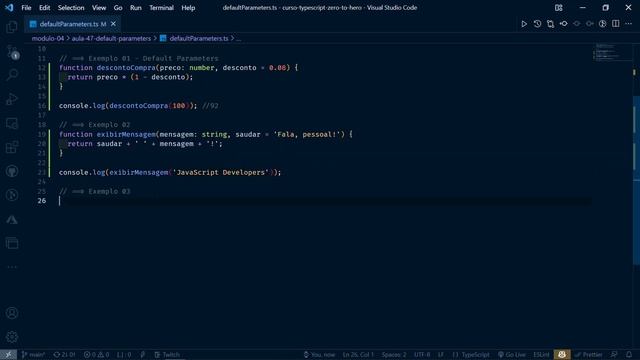This screenshot has height=360, width=640.
Task: Open the Selection menu
Action: click(71, 8)
